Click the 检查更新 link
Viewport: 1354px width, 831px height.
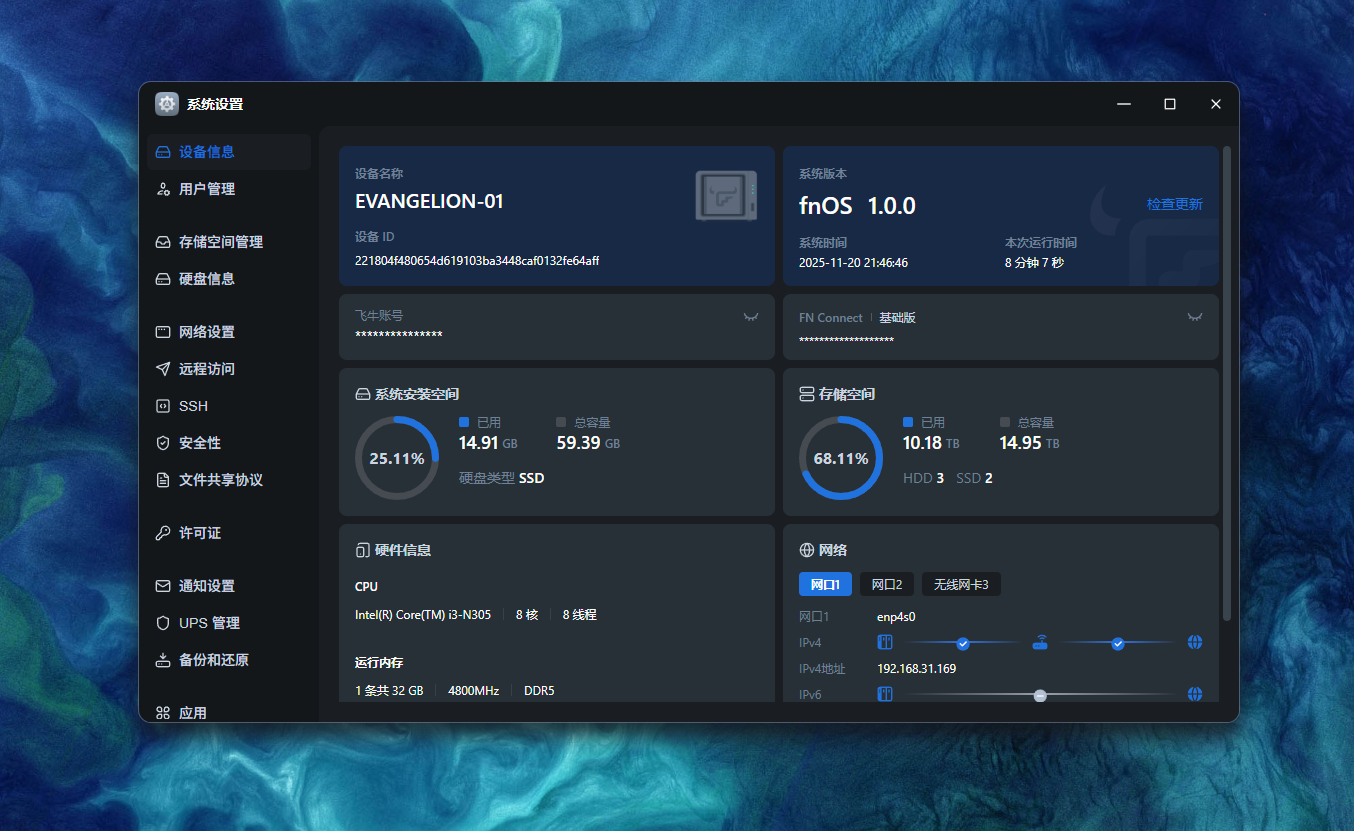pos(1174,204)
